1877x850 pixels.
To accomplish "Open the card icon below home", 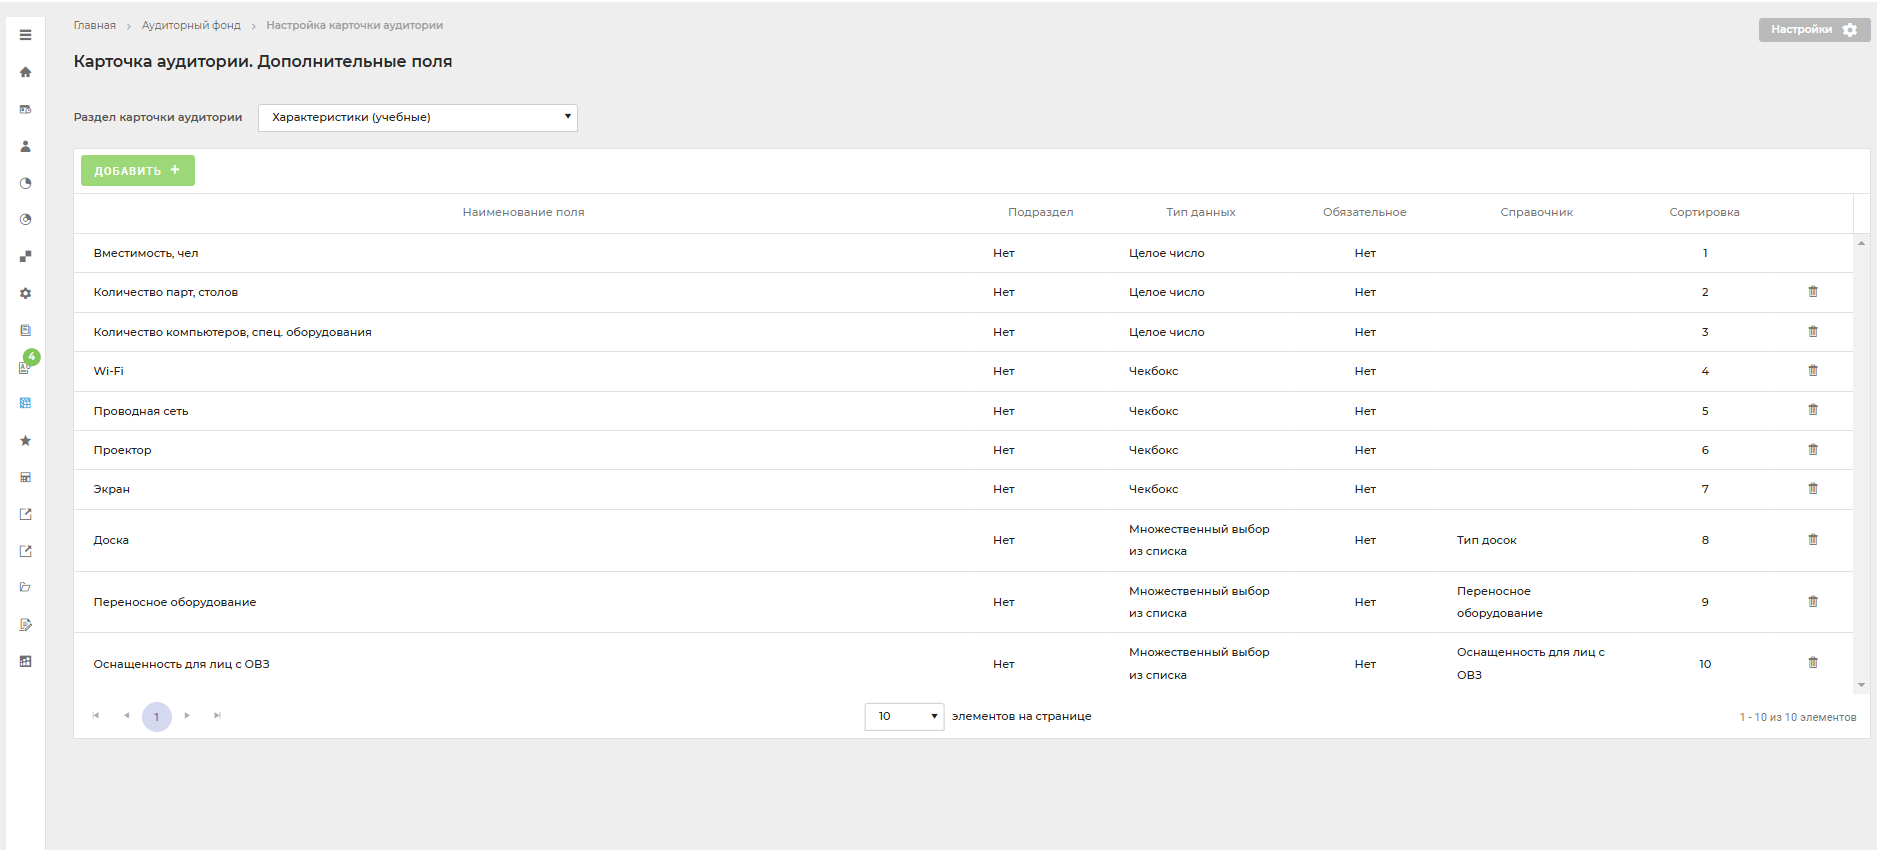I will pyautogui.click(x=25, y=109).
